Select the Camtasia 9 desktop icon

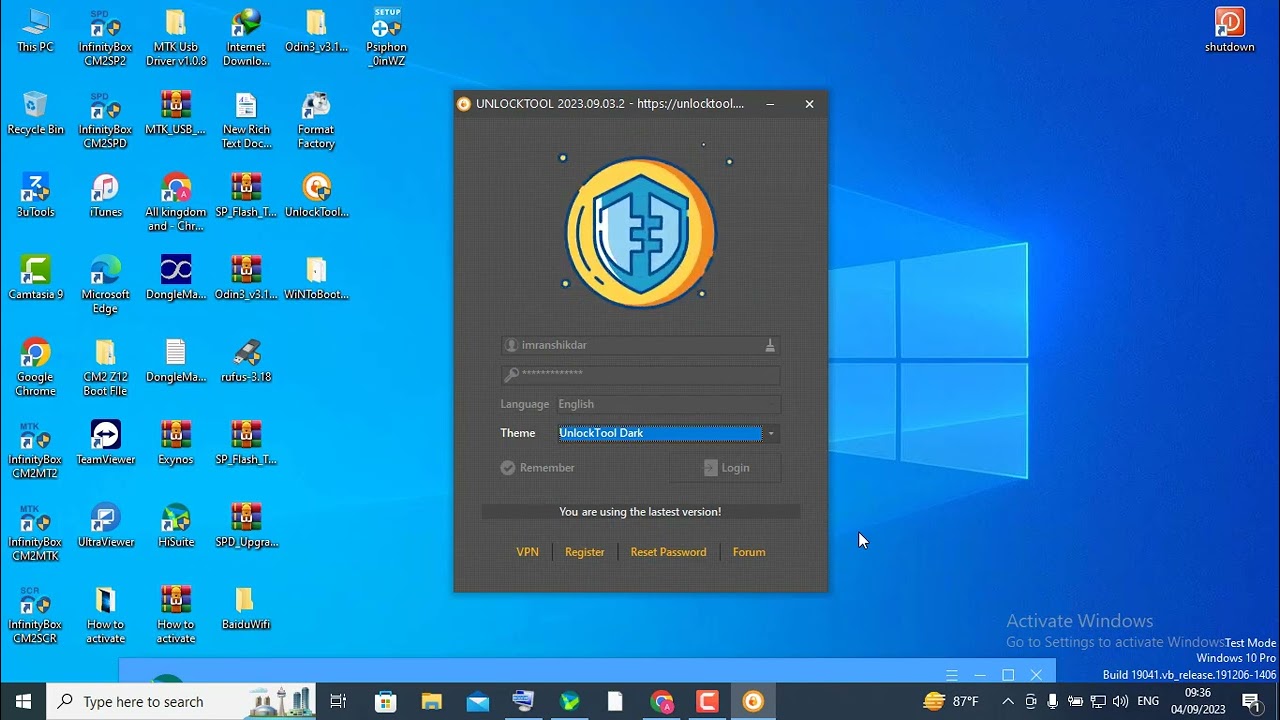pos(35,277)
